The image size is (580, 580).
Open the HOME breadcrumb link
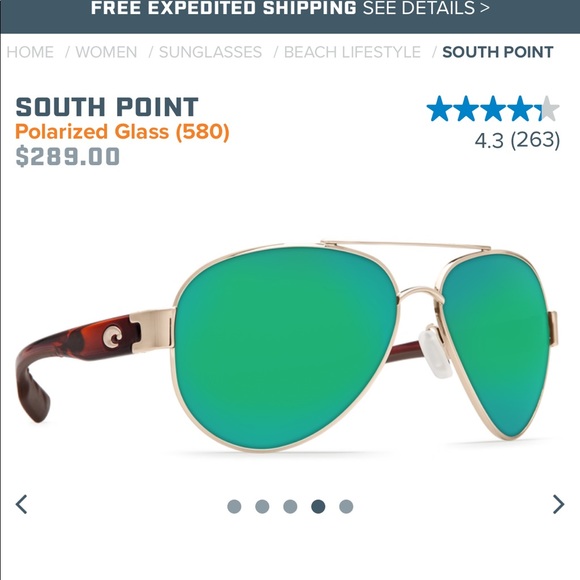click(30, 52)
